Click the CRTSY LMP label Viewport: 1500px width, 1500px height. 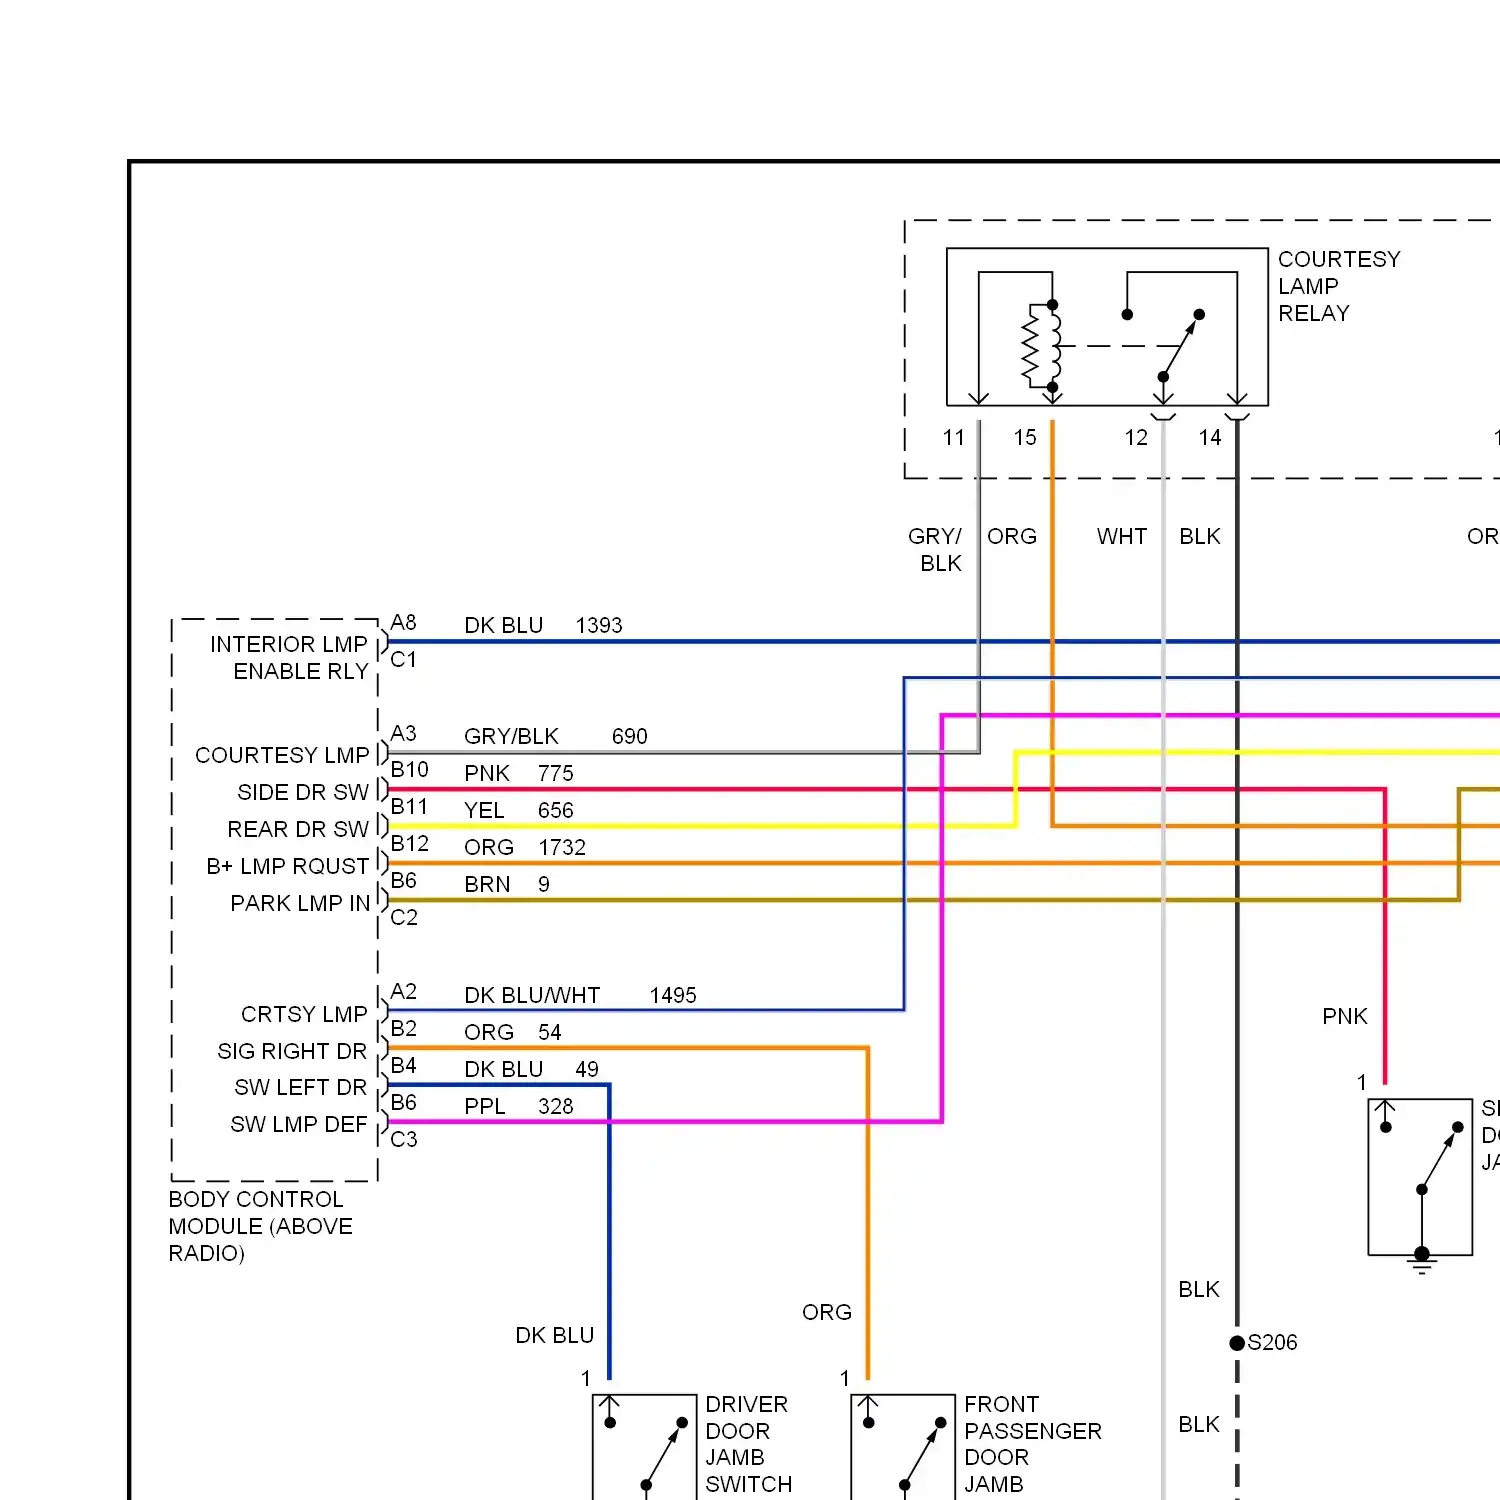coord(304,1014)
